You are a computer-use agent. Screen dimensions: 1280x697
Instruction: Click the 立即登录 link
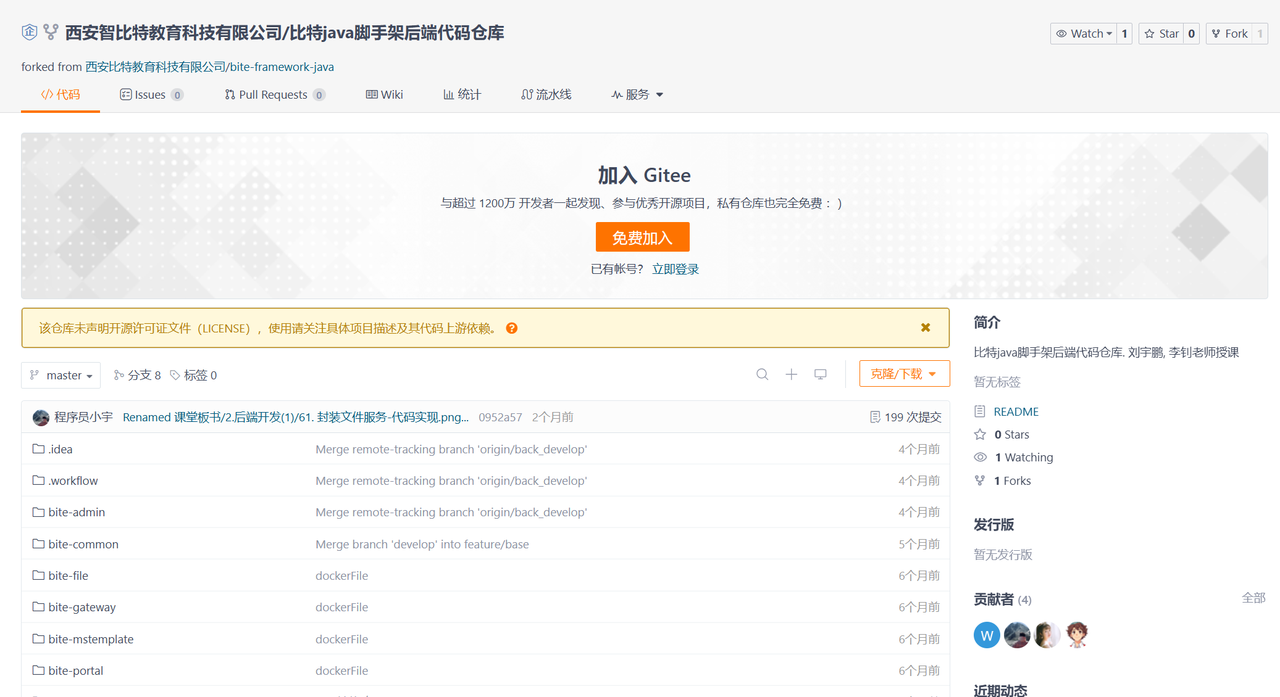pyautogui.click(x=675, y=269)
